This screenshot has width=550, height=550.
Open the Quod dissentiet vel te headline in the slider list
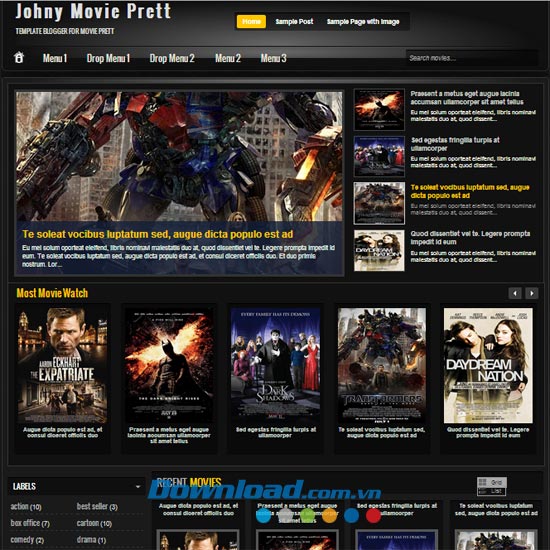point(470,238)
